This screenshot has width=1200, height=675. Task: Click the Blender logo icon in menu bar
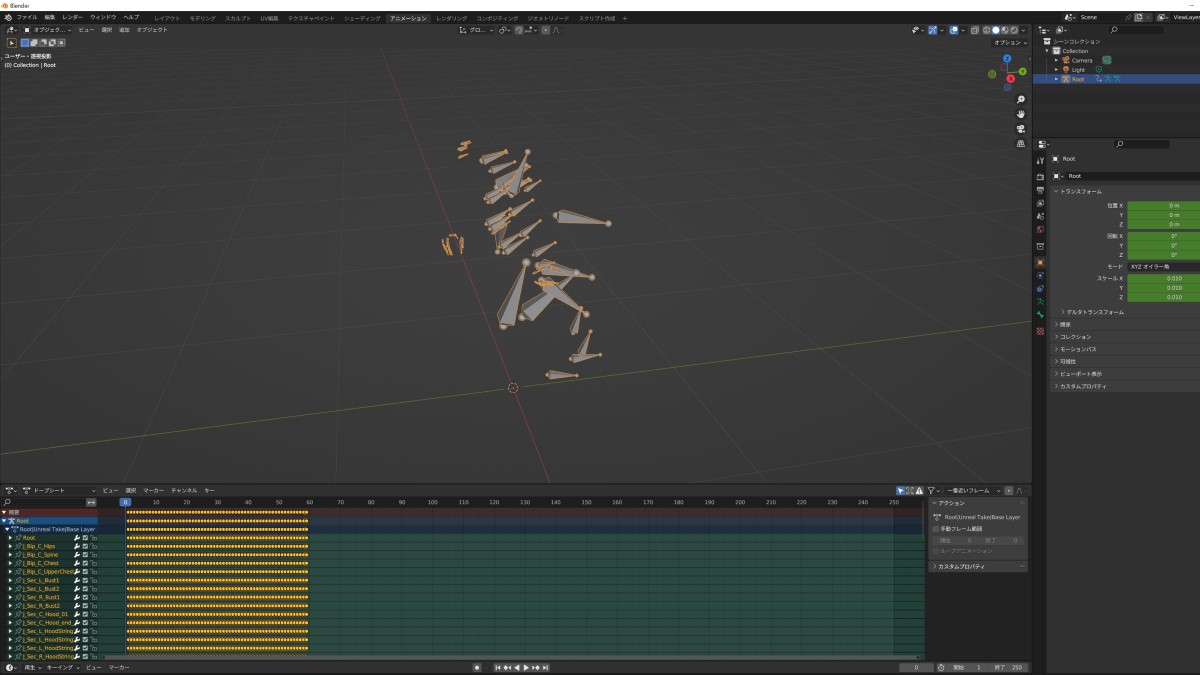[x=8, y=17]
